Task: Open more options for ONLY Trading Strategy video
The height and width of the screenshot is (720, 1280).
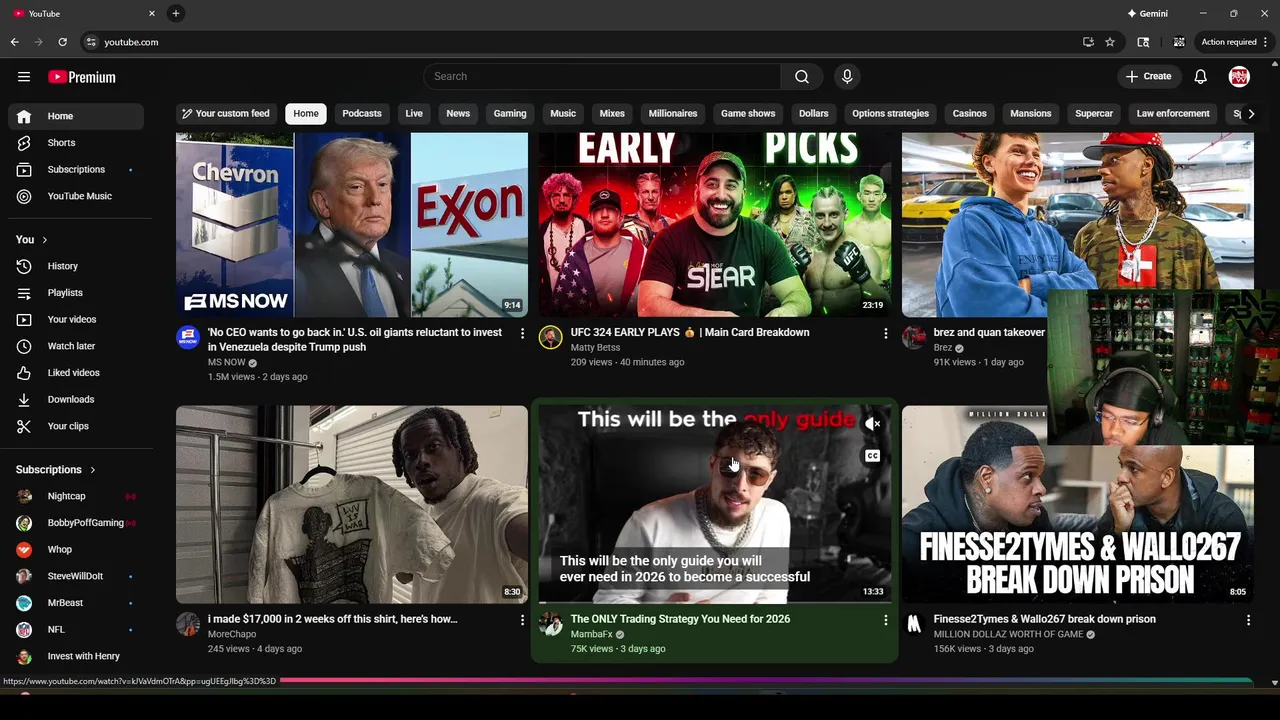Action: [885, 620]
